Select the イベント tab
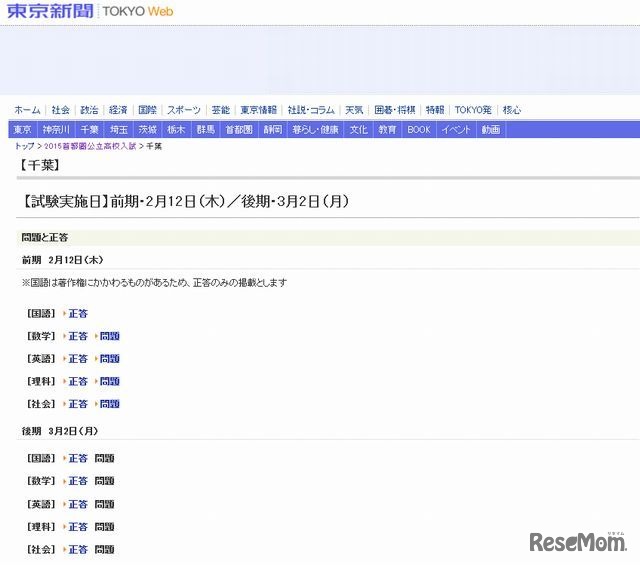Viewport: 640px width, 565px height. pos(456,130)
